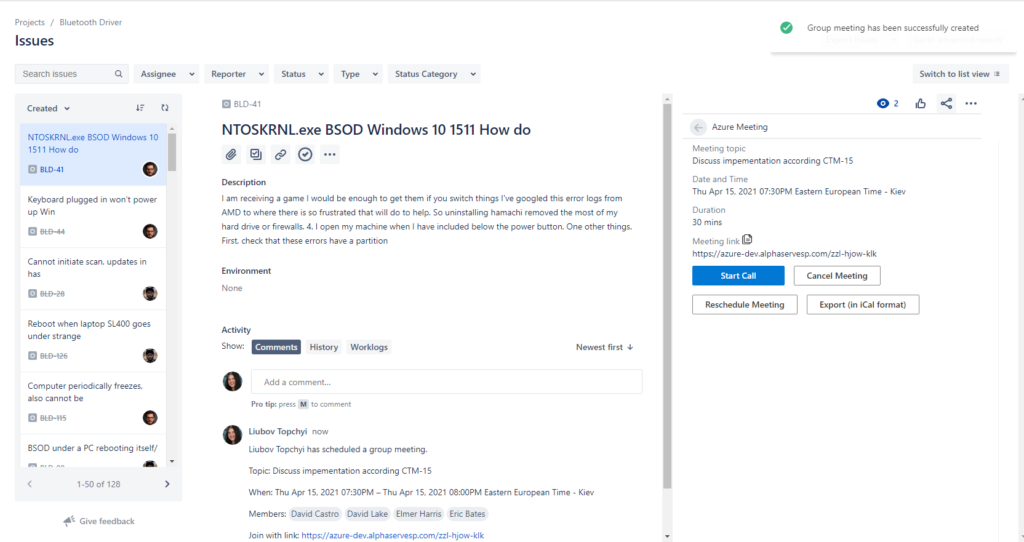This screenshot has width=1024, height=542.
Task: Click assignee avatar on BLD-44 card
Action: 150,231
